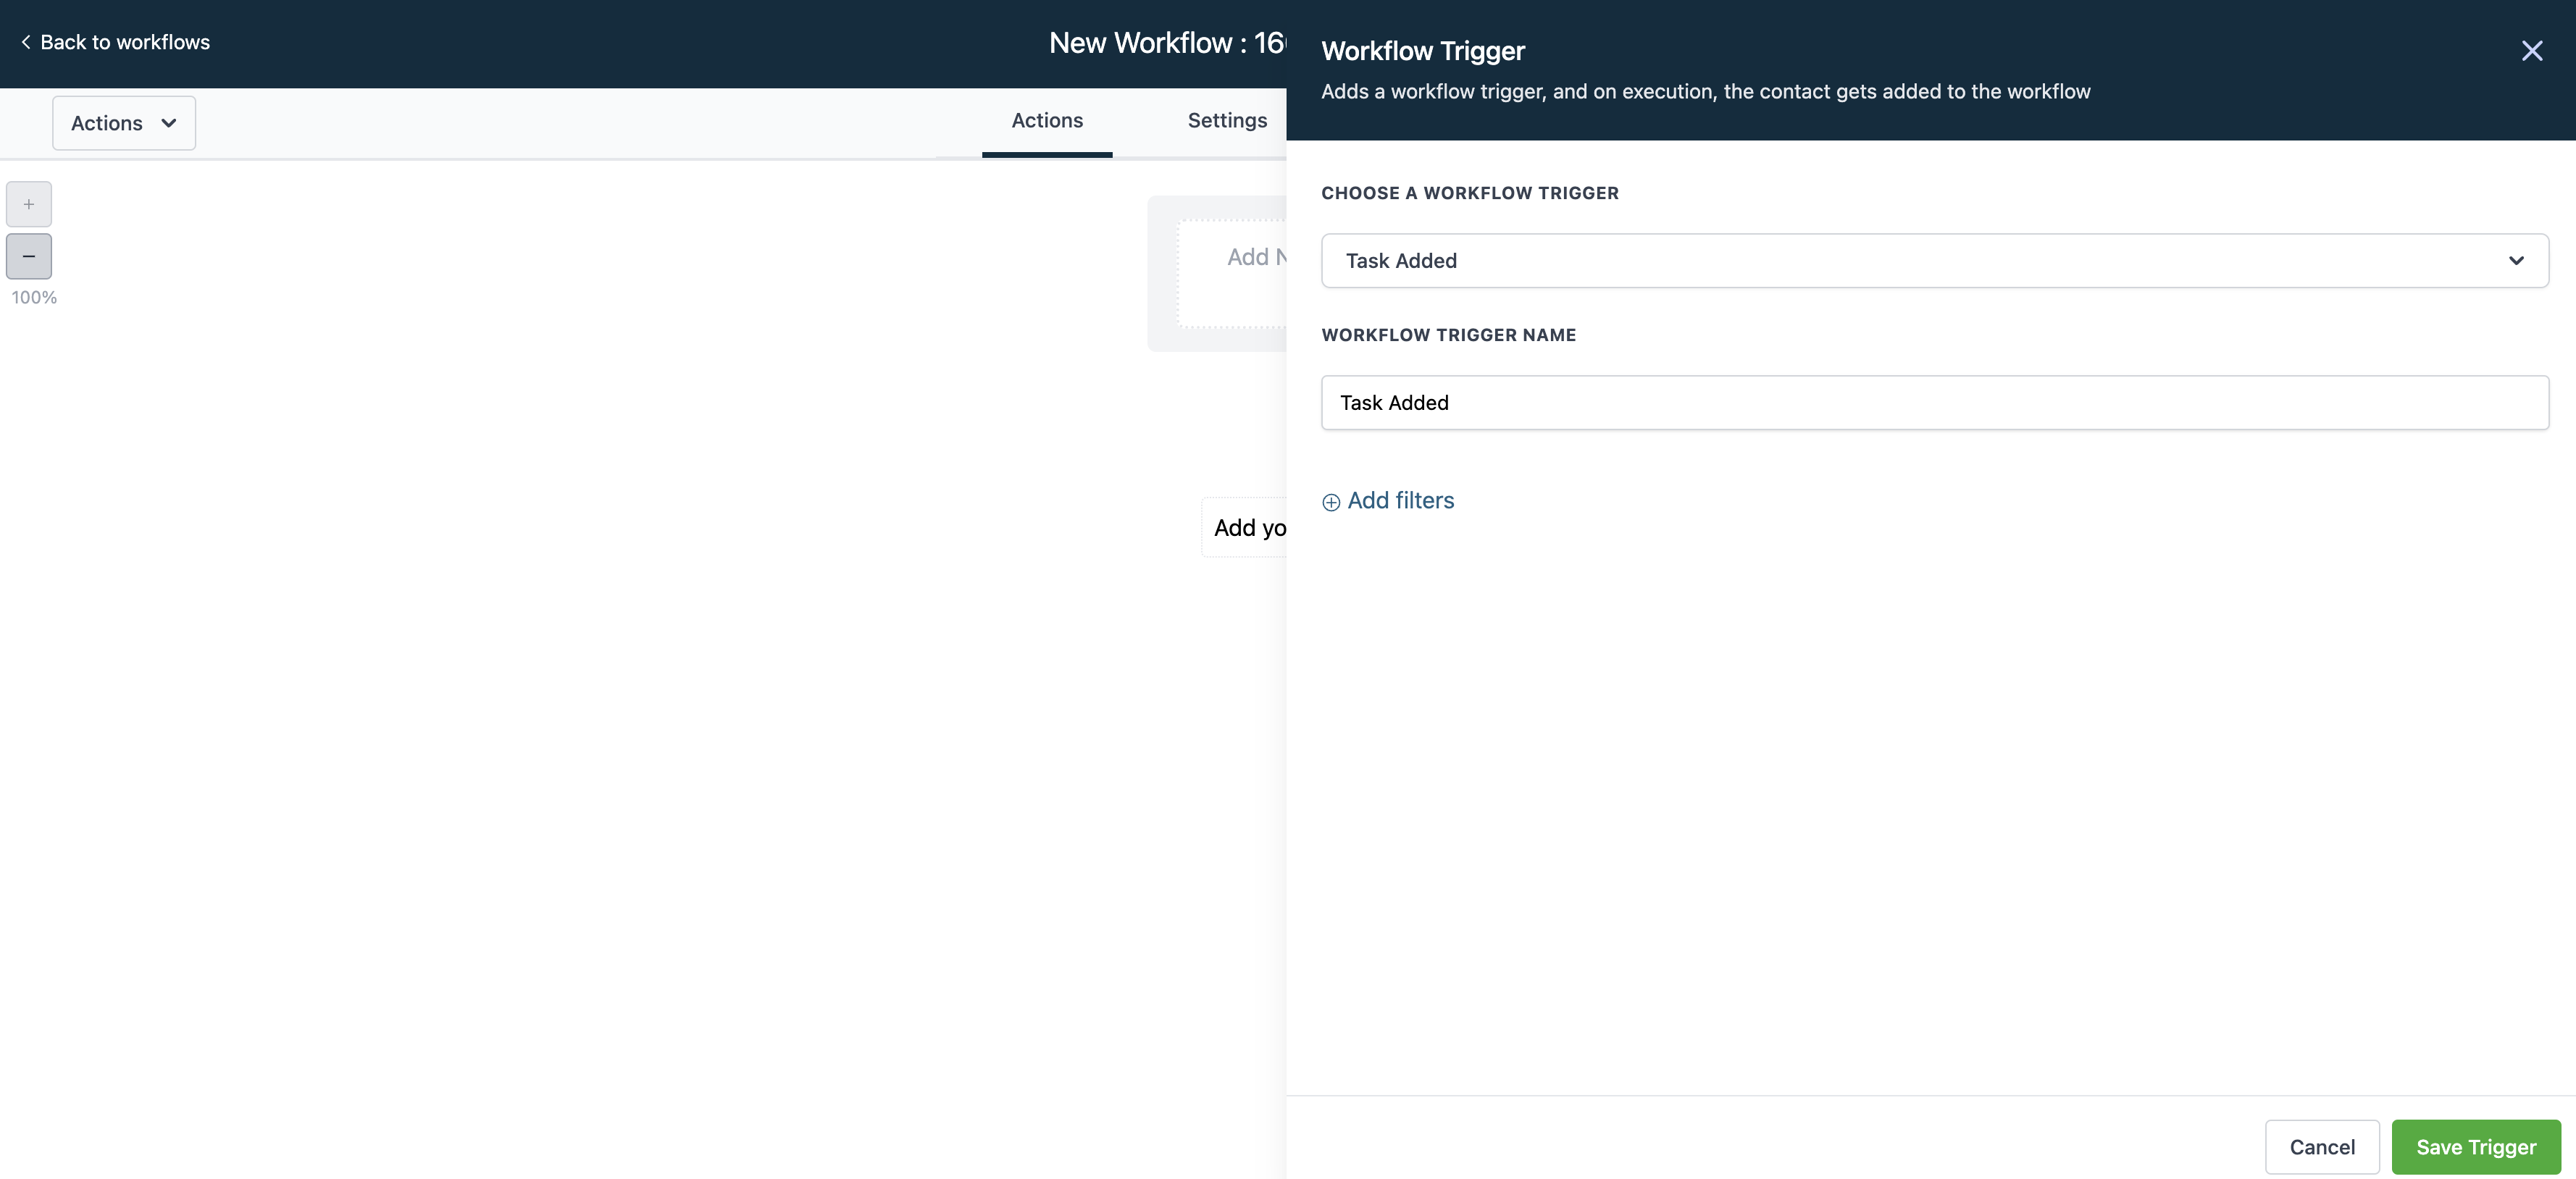Click the back arrow chevron icon
Viewport: 2576px width, 1179px height.
click(x=26, y=42)
